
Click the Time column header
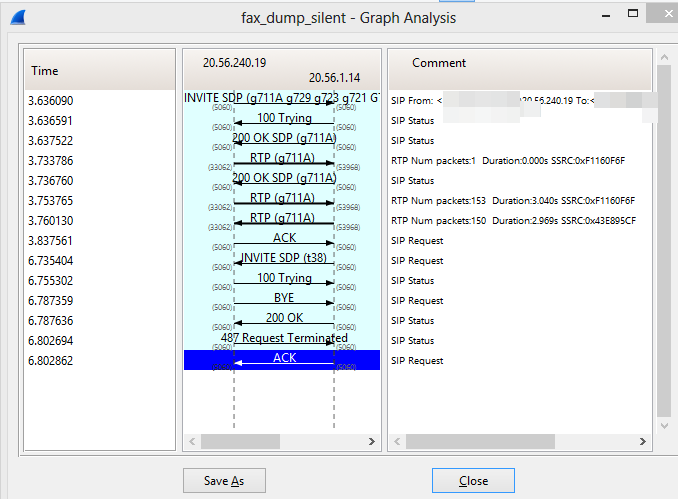click(x=45, y=71)
